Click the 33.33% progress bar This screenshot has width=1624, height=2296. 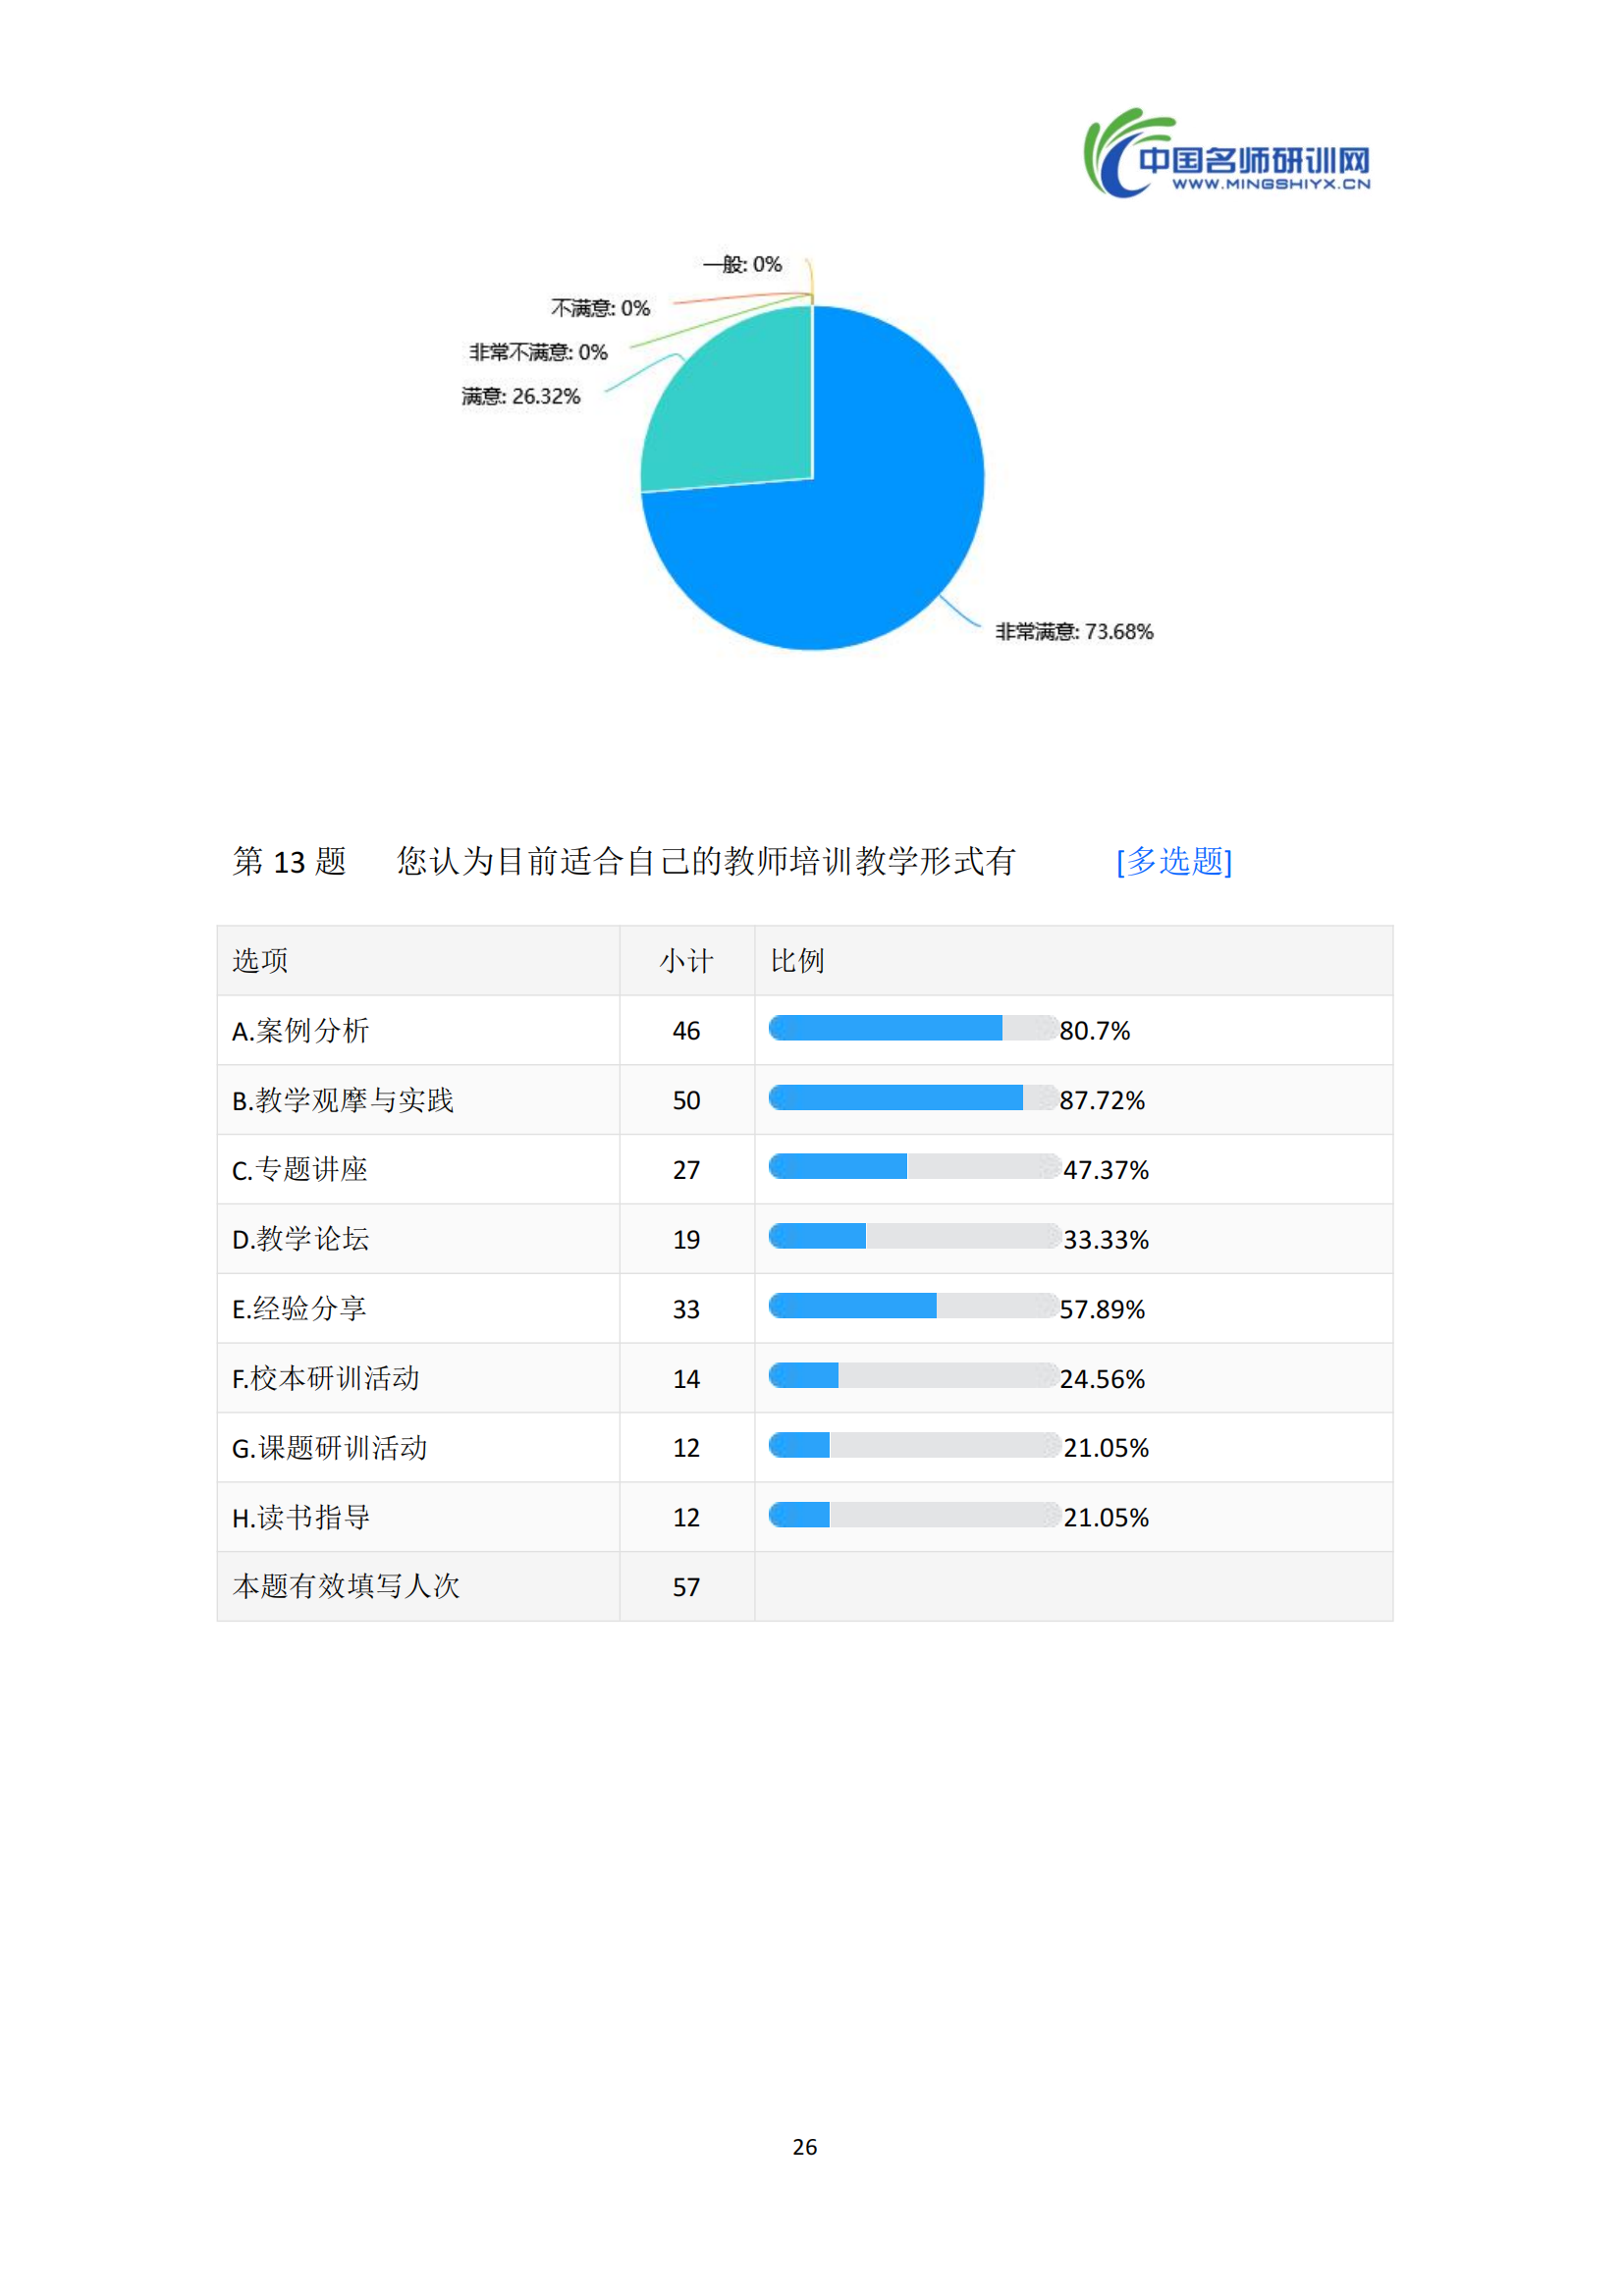click(x=915, y=1236)
